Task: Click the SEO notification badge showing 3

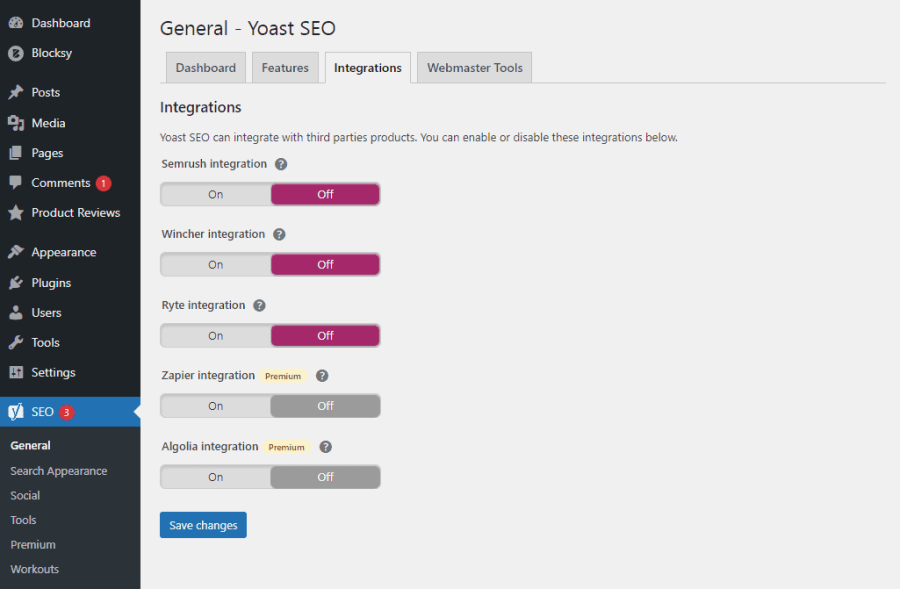Action: point(67,412)
